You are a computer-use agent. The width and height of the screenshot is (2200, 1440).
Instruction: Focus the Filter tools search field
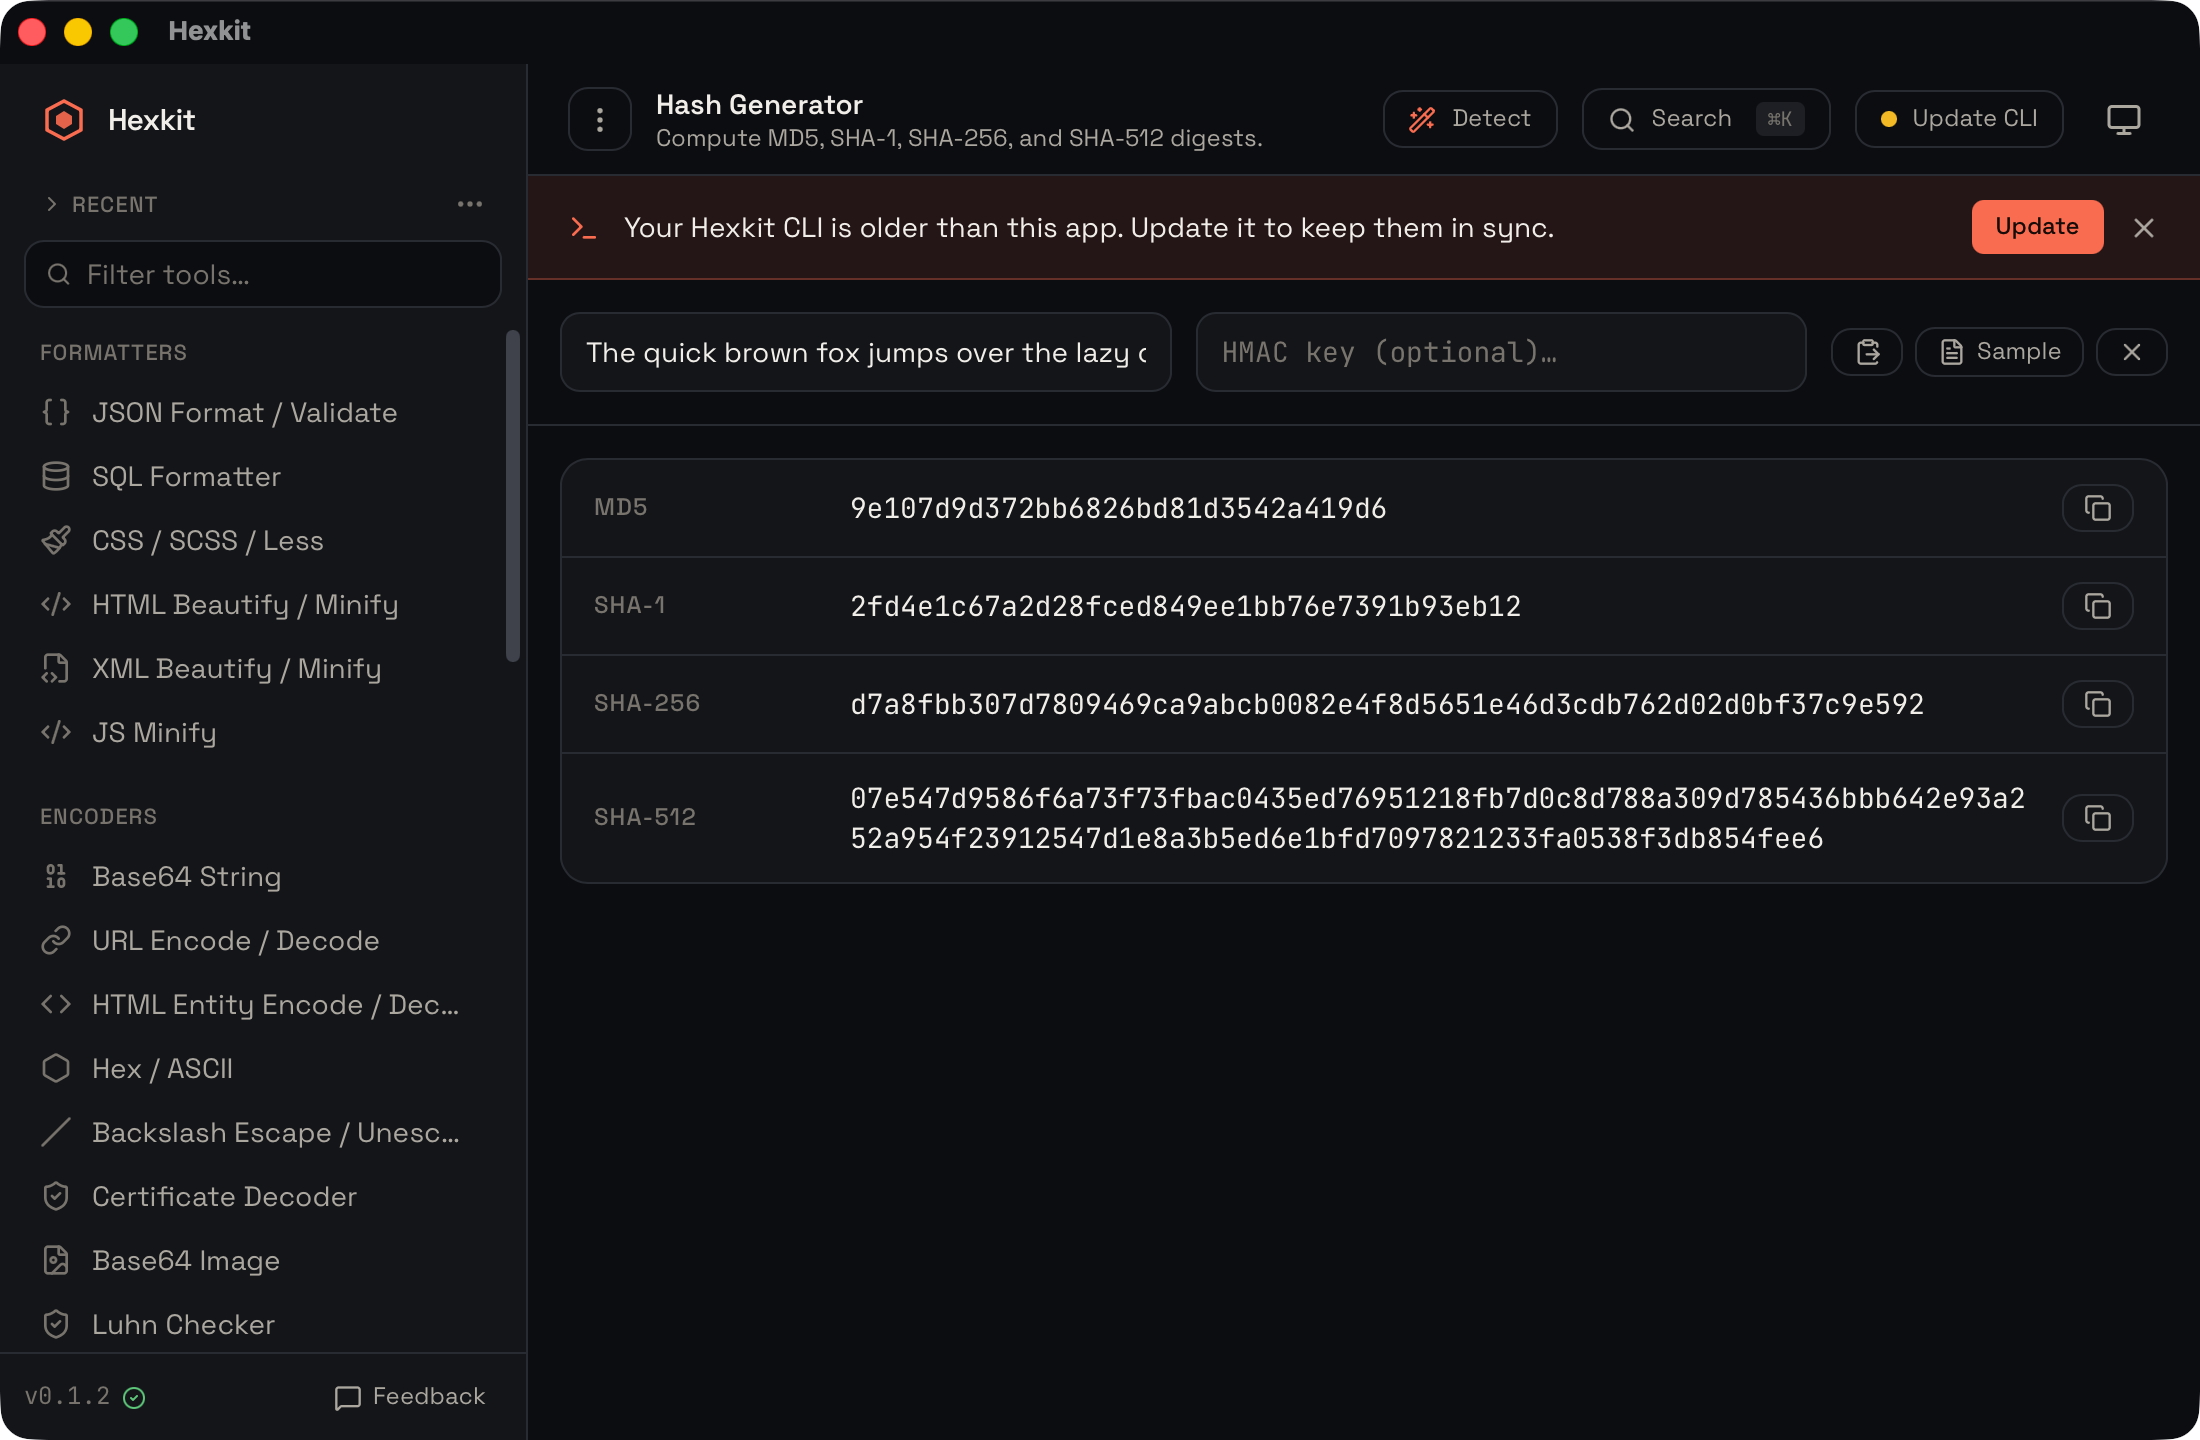coord(263,274)
